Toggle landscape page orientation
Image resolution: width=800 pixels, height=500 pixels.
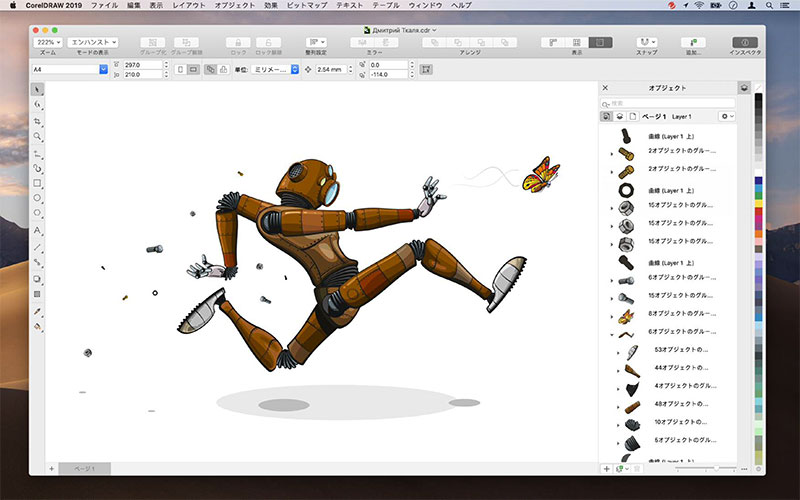tap(193, 69)
